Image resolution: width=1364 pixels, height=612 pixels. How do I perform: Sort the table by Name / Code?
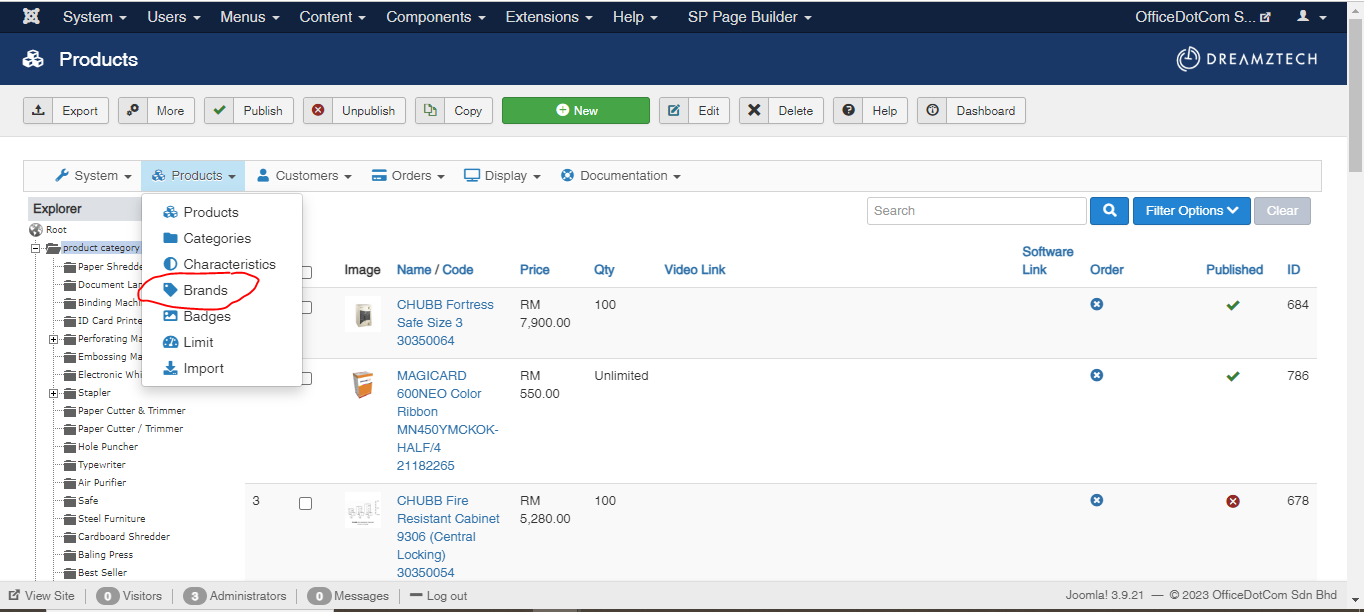click(x=435, y=270)
